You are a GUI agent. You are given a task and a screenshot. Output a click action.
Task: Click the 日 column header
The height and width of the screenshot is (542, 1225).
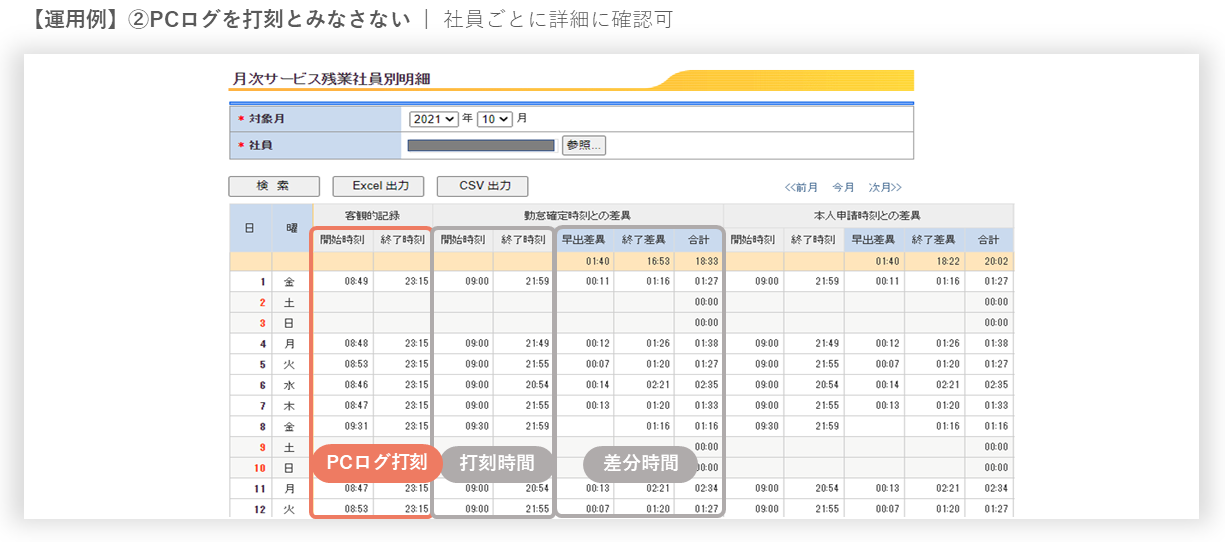(250, 228)
